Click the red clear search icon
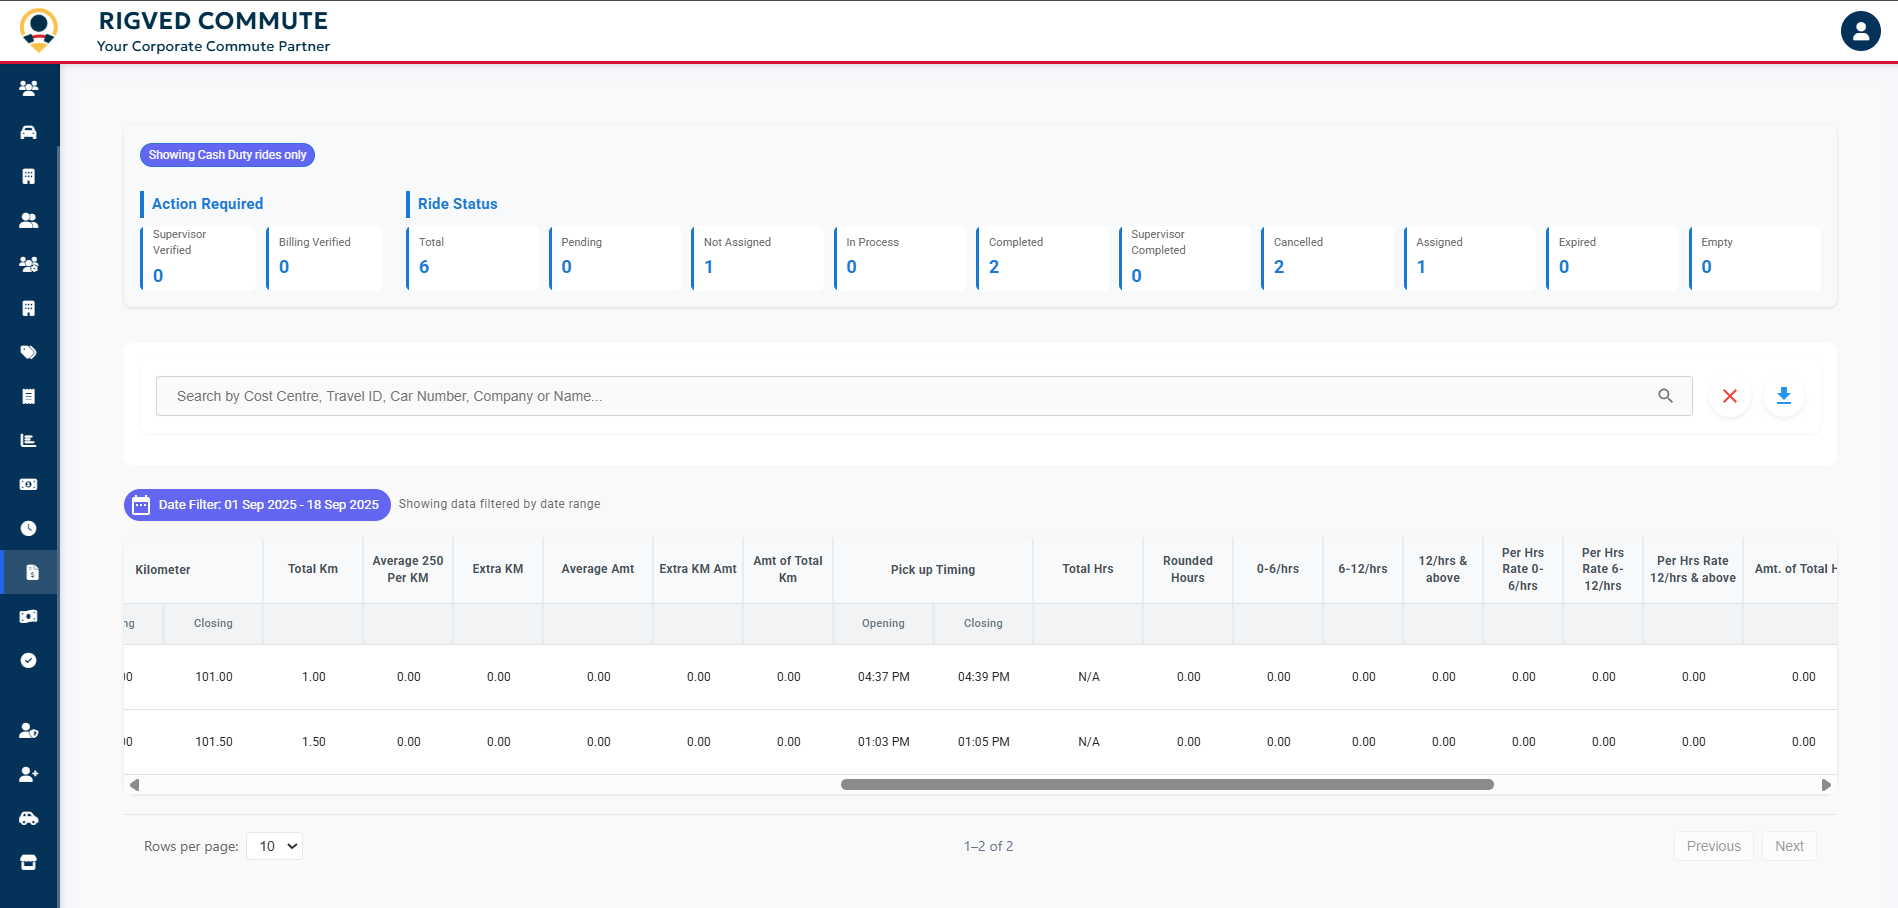Image resolution: width=1898 pixels, height=908 pixels. pyautogui.click(x=1730, y=396)
